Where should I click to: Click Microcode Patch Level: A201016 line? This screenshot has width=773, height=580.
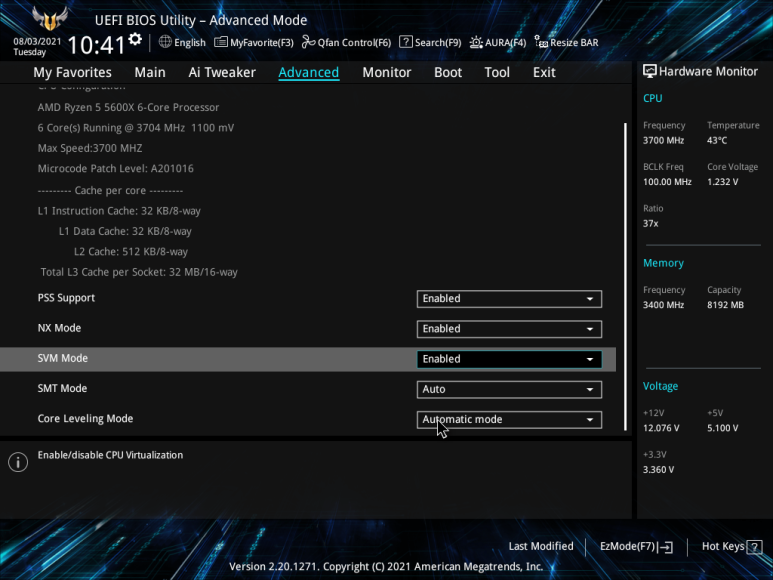115,169
